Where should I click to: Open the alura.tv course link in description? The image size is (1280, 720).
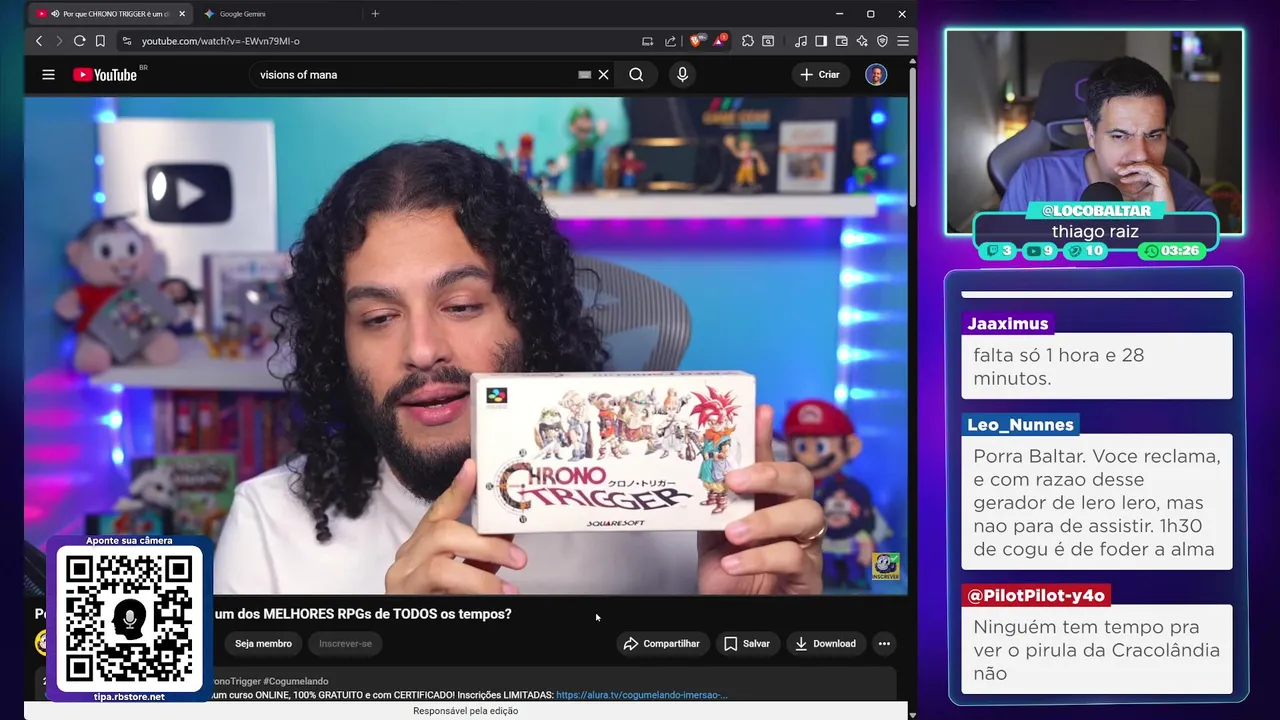[x=641, y=695]
